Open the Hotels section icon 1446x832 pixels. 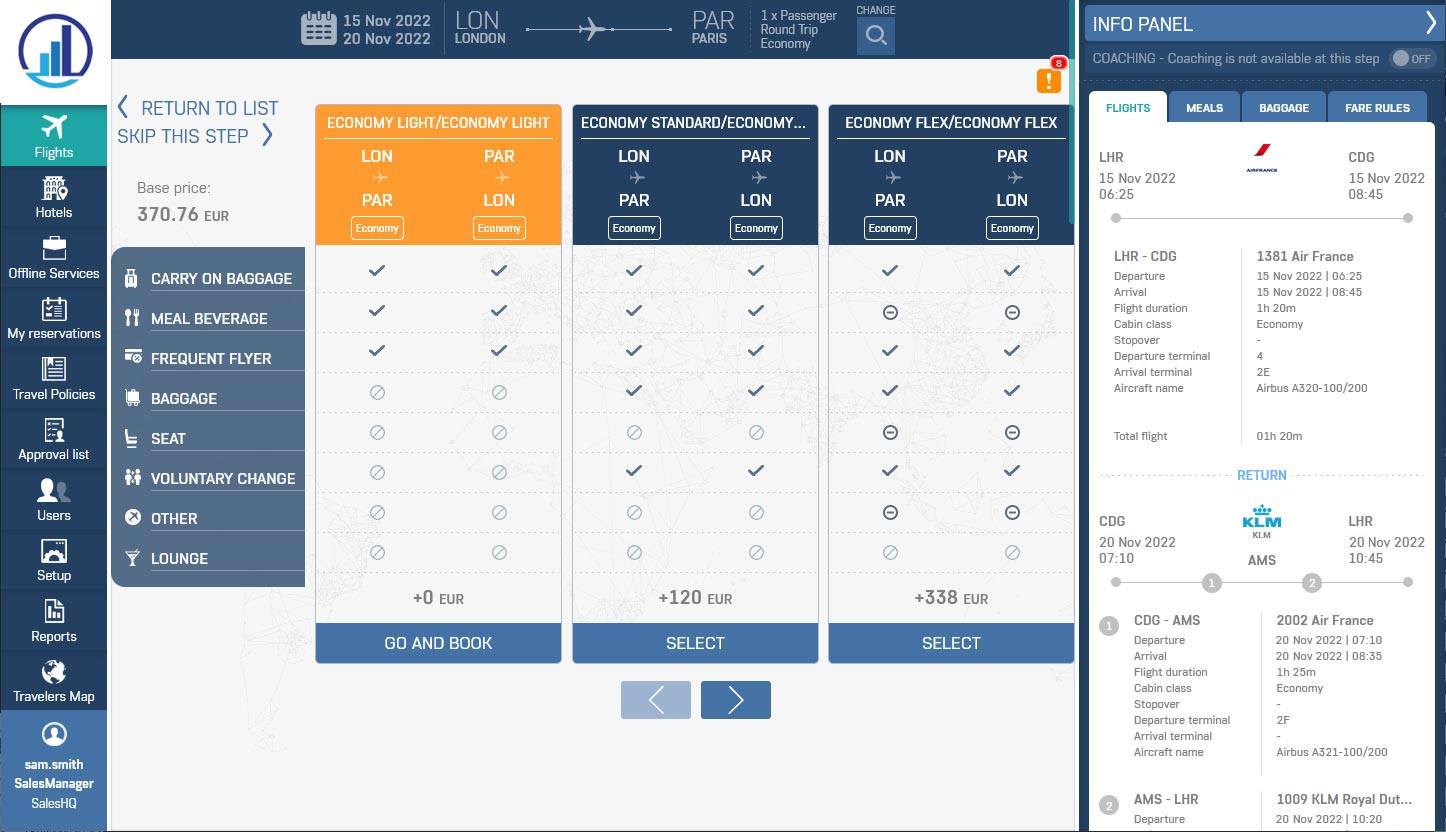[x=54, y=188]
